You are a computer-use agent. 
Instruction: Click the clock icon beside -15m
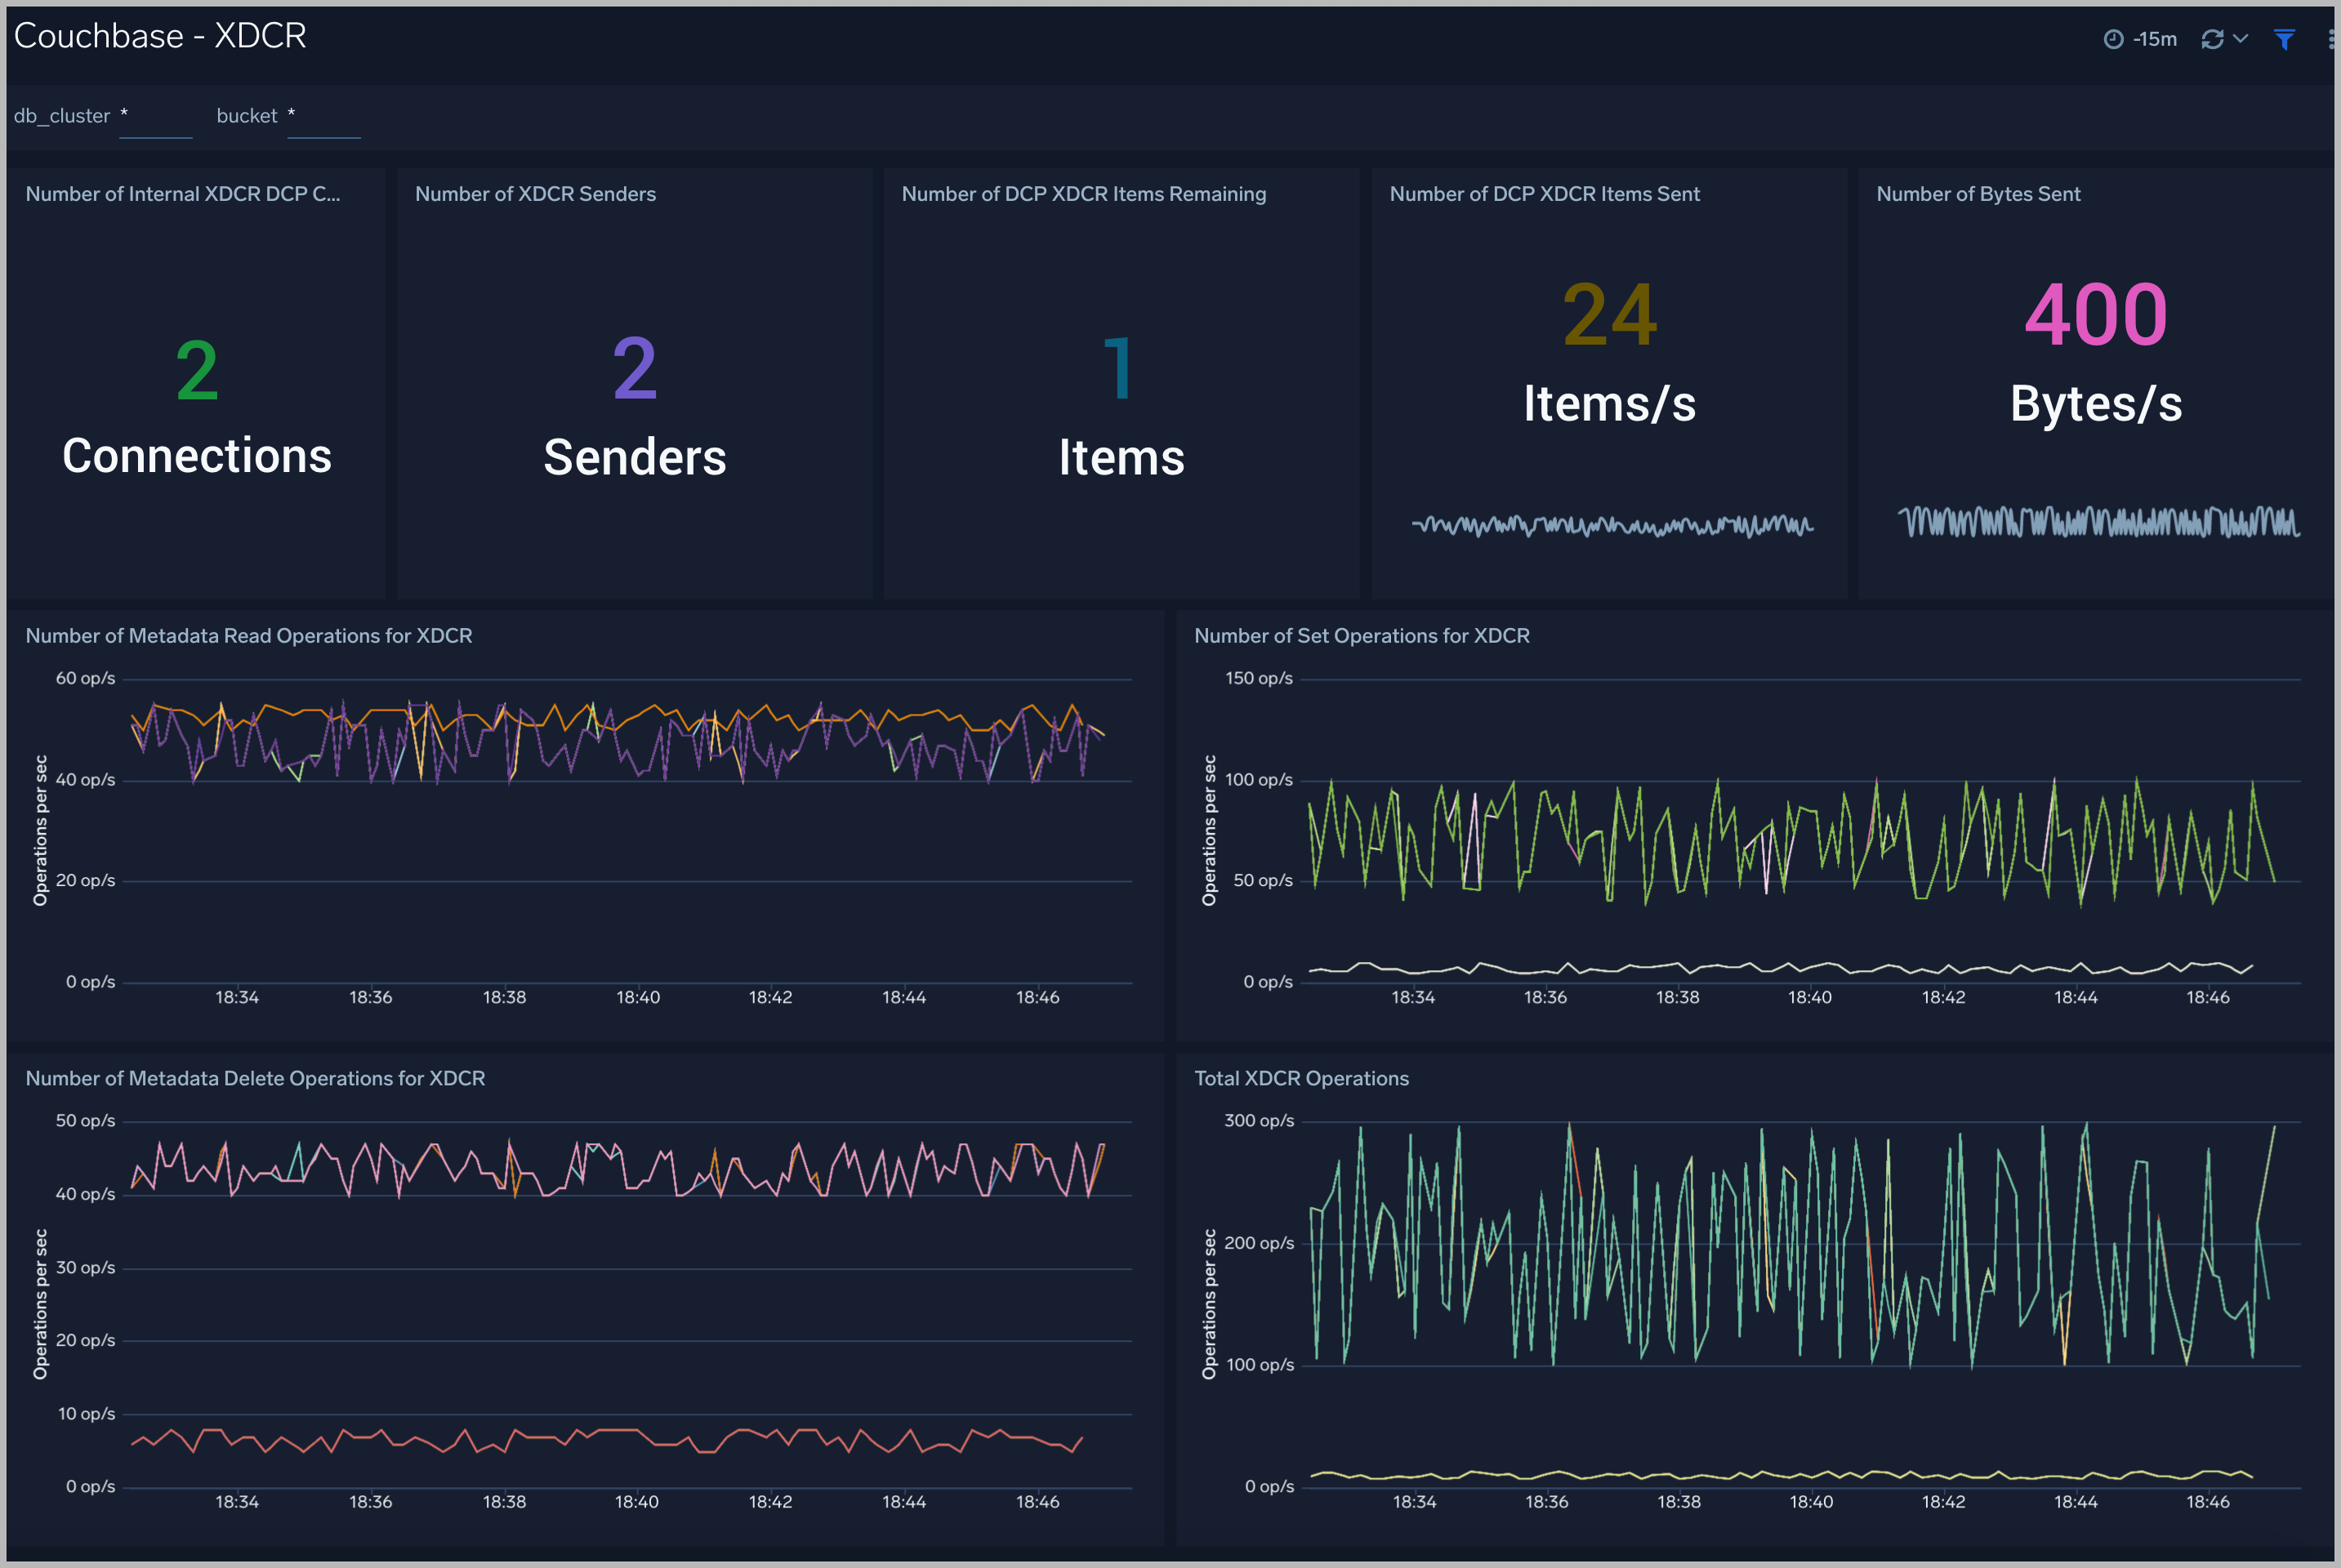point(2113,39)
